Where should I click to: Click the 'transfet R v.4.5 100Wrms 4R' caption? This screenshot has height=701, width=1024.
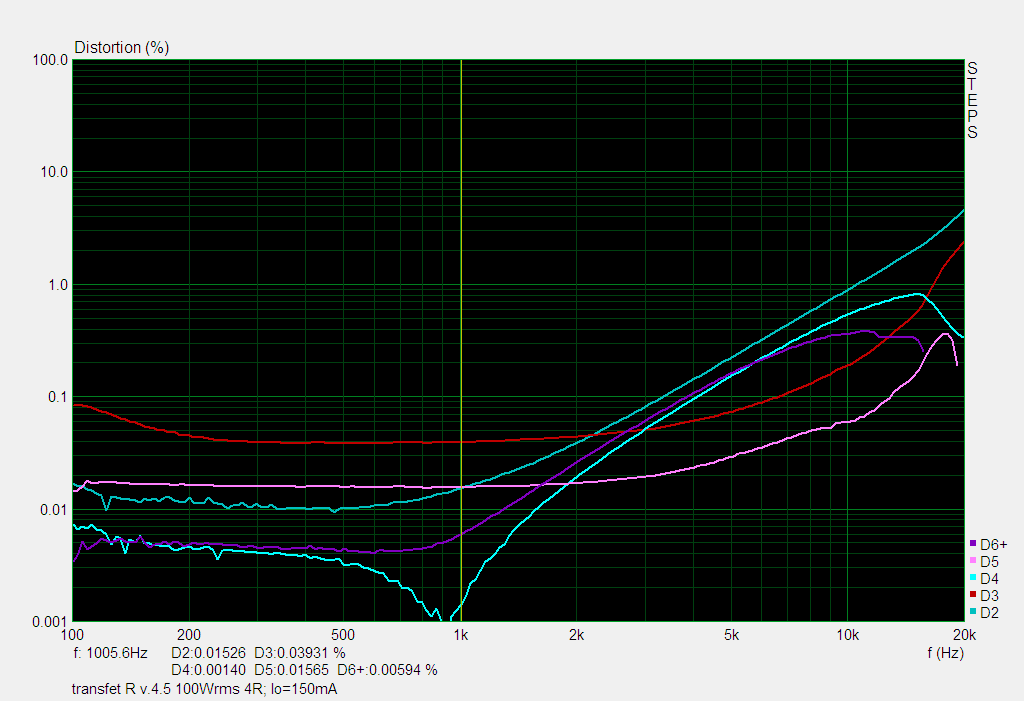169,689
